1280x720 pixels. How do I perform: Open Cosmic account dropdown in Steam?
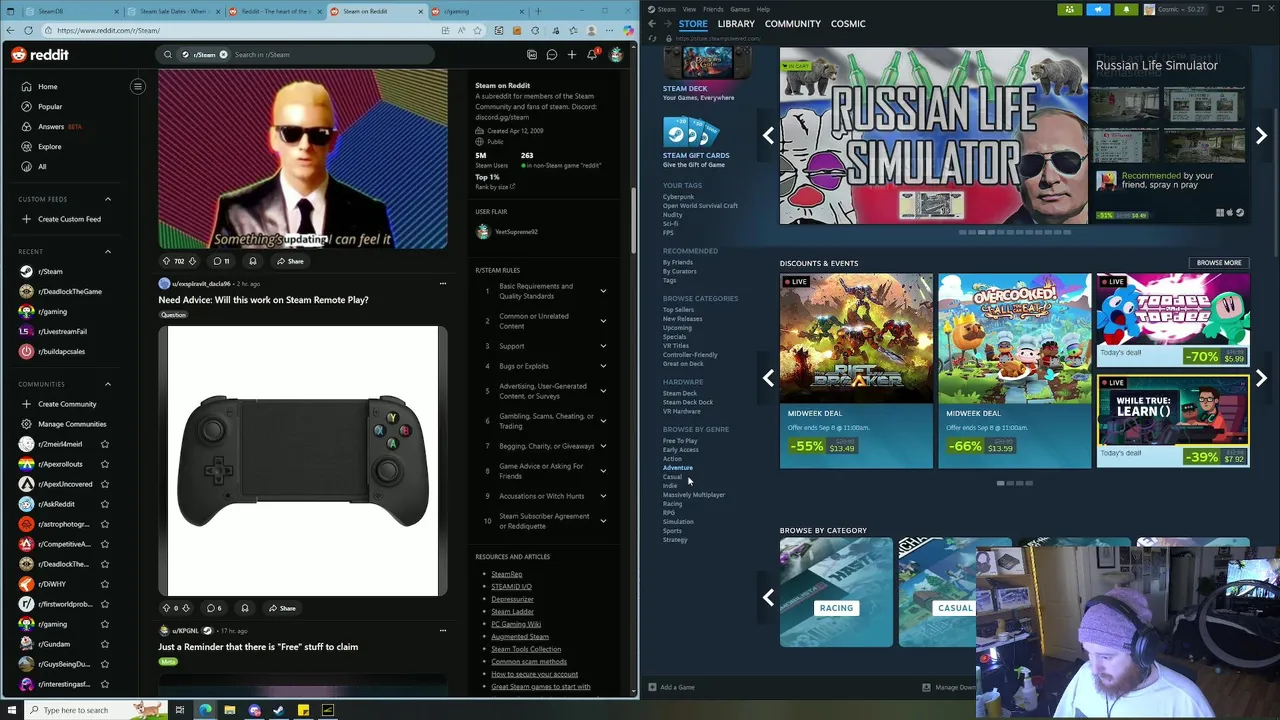pos(1175,9)
